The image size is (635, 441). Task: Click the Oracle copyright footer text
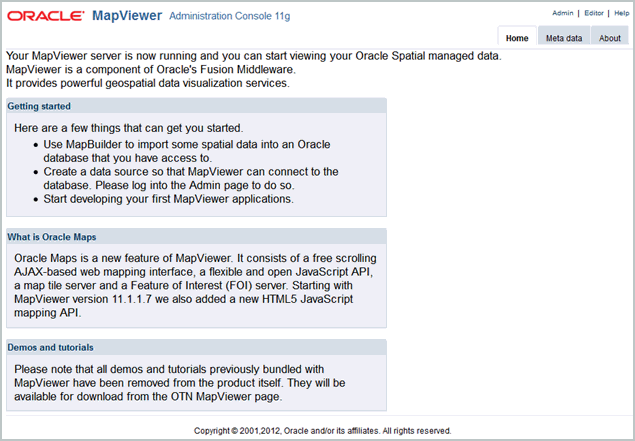point(322,430)
